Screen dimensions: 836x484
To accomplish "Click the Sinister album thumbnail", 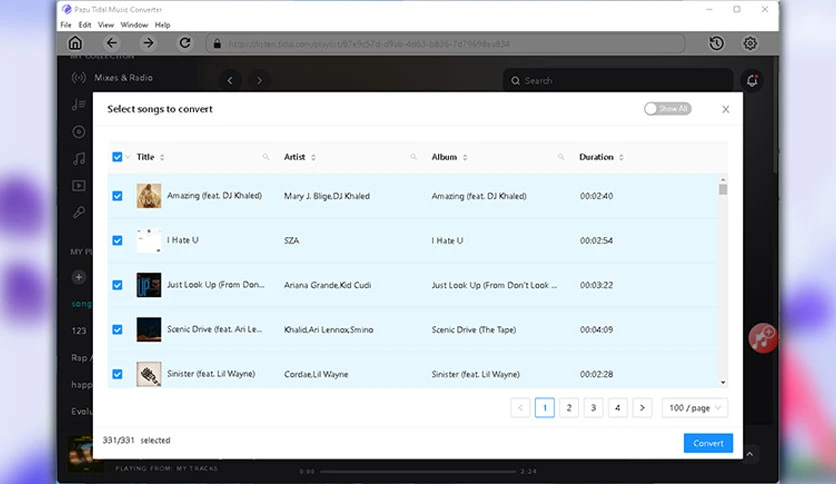I will (x=149, y=374).
